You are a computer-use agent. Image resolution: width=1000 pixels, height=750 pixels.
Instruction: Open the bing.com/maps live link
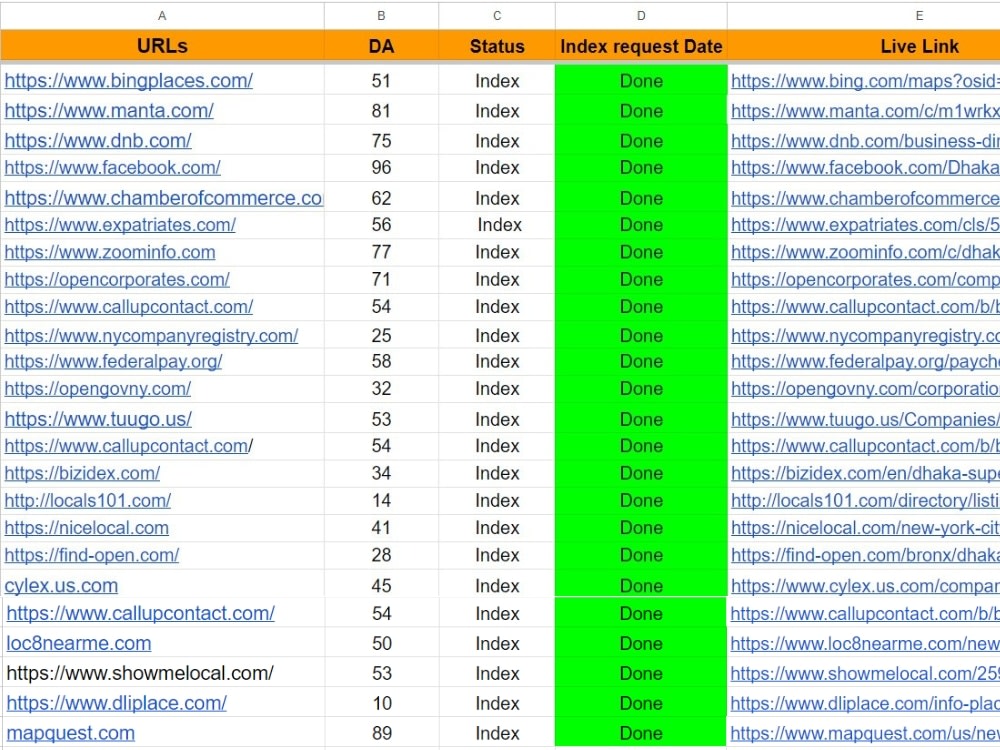[865, 81]
